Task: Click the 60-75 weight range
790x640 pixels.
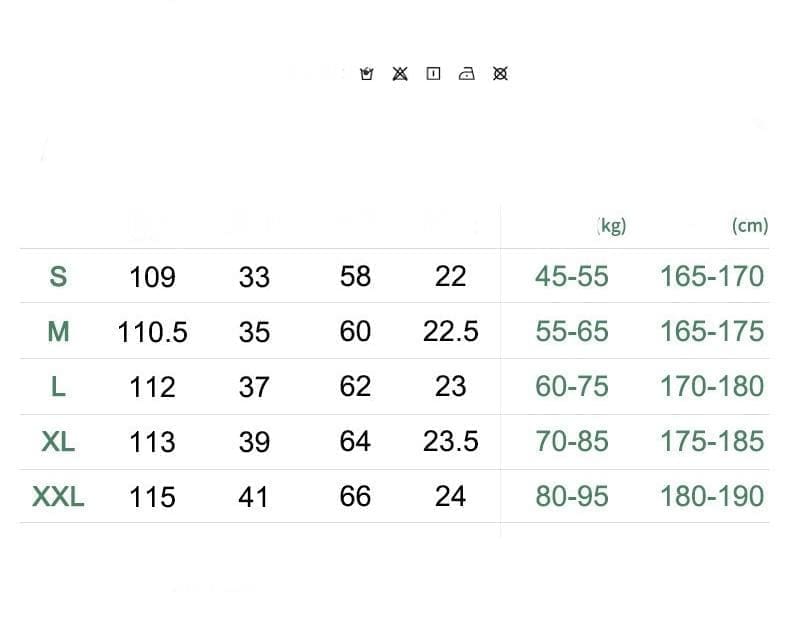Action: [x=572, y=387]
